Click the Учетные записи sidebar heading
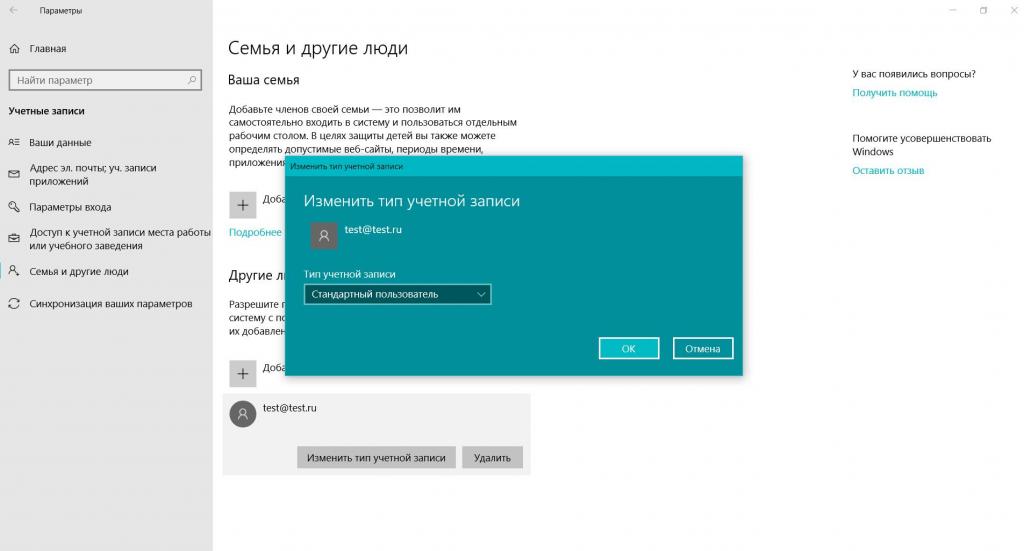Screen dimensions: 1024x551 (46, 111)
